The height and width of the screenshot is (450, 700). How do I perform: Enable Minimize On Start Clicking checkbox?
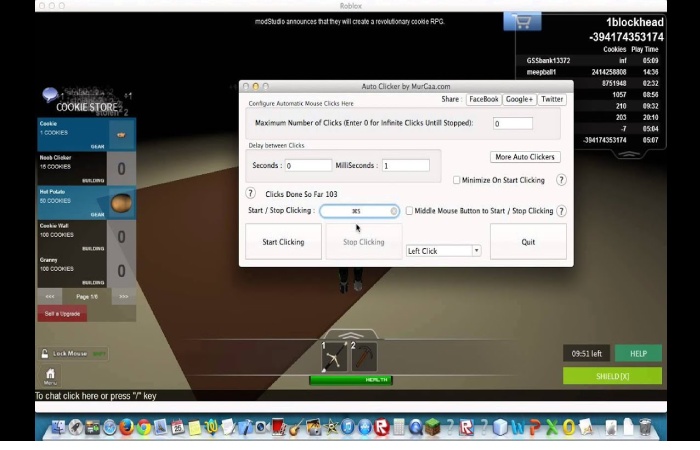pos(456,180)
